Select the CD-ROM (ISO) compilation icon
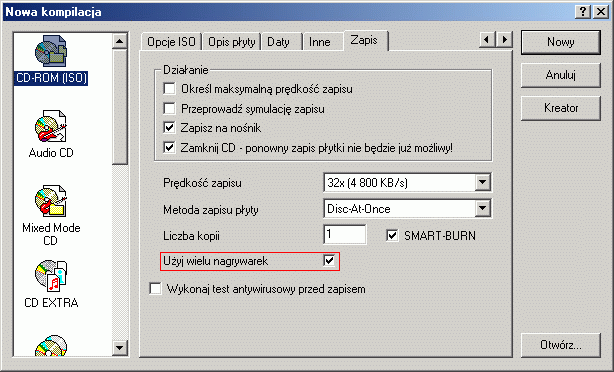614x372 pixels. [51, 60]
